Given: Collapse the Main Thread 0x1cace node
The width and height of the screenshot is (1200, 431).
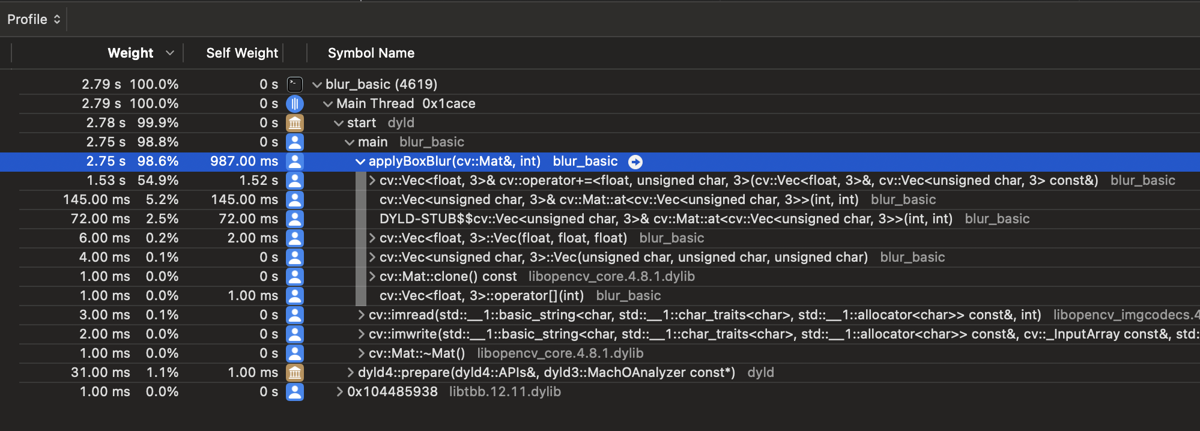Looking at the screenshot, I should 328,104.
